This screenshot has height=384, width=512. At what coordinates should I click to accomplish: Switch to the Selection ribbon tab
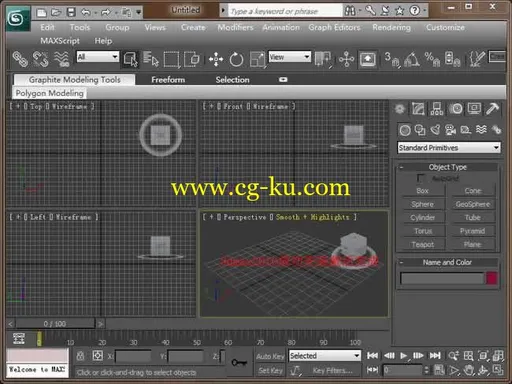click(232, 80)
